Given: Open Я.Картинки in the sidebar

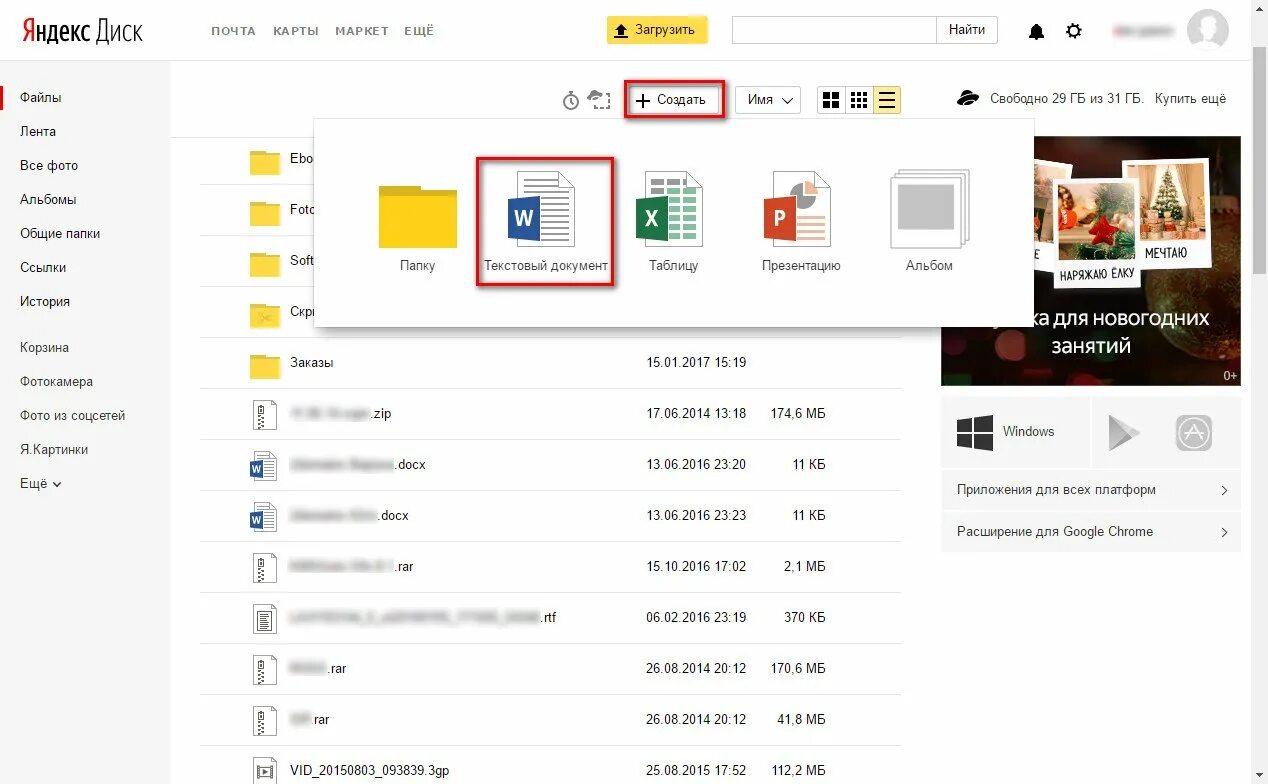Looking at the screenshot, I should click(54, 450).
